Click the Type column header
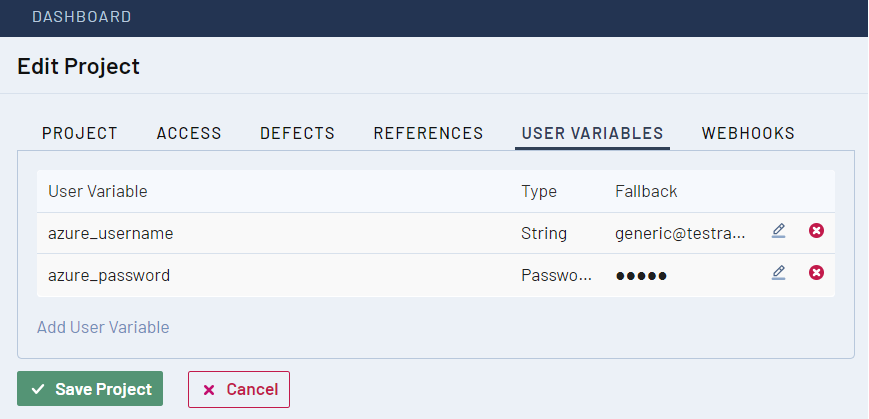Viewport: 869px width, 419px height. tap(539, 191)
